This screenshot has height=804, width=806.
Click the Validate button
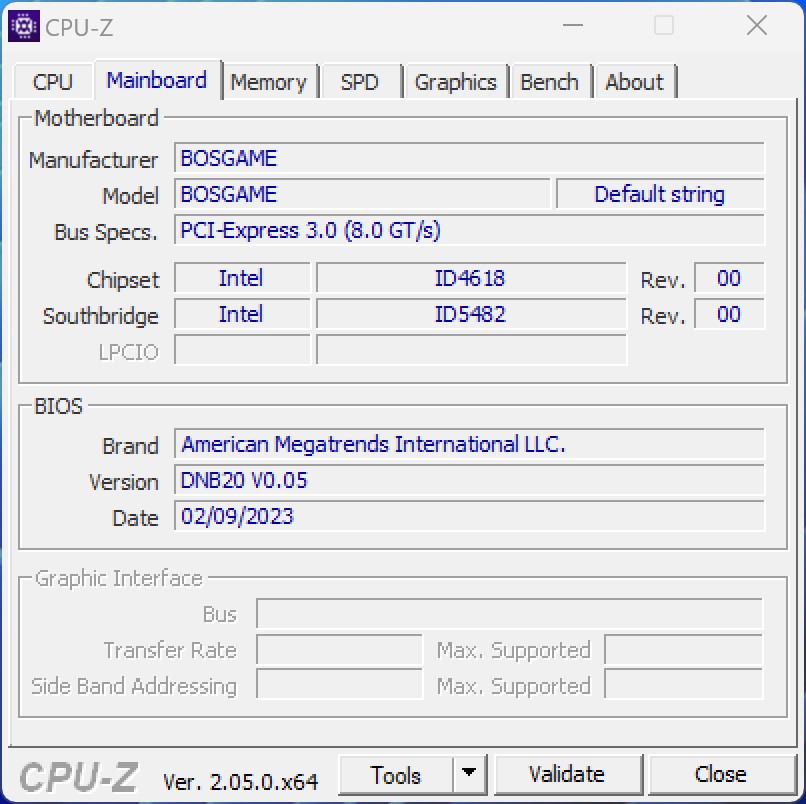(567, 774)
